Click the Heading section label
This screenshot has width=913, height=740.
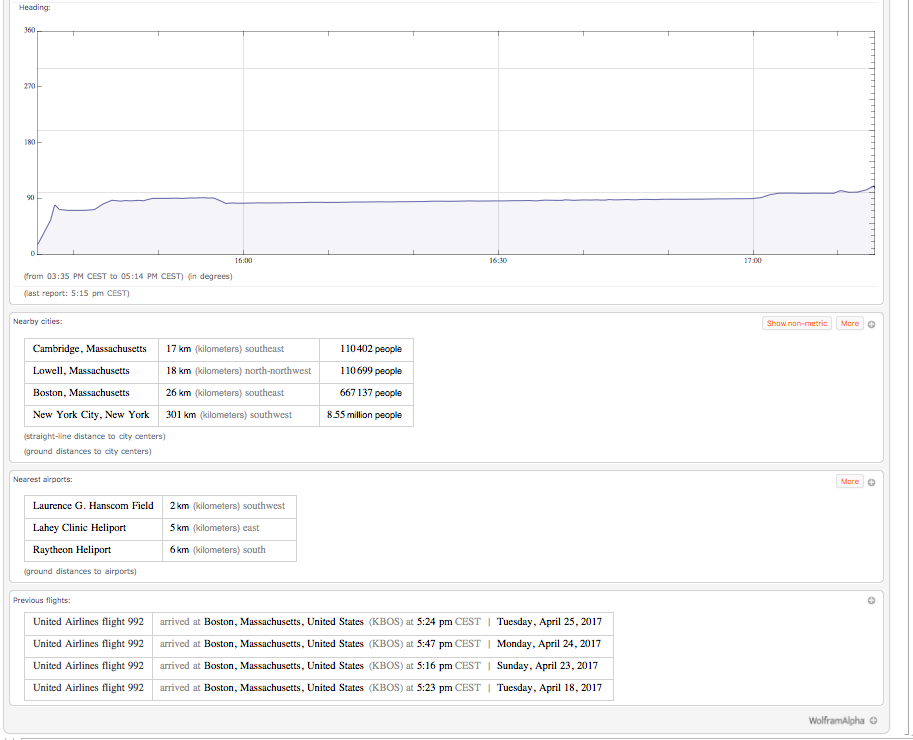(x=34, y=8)
